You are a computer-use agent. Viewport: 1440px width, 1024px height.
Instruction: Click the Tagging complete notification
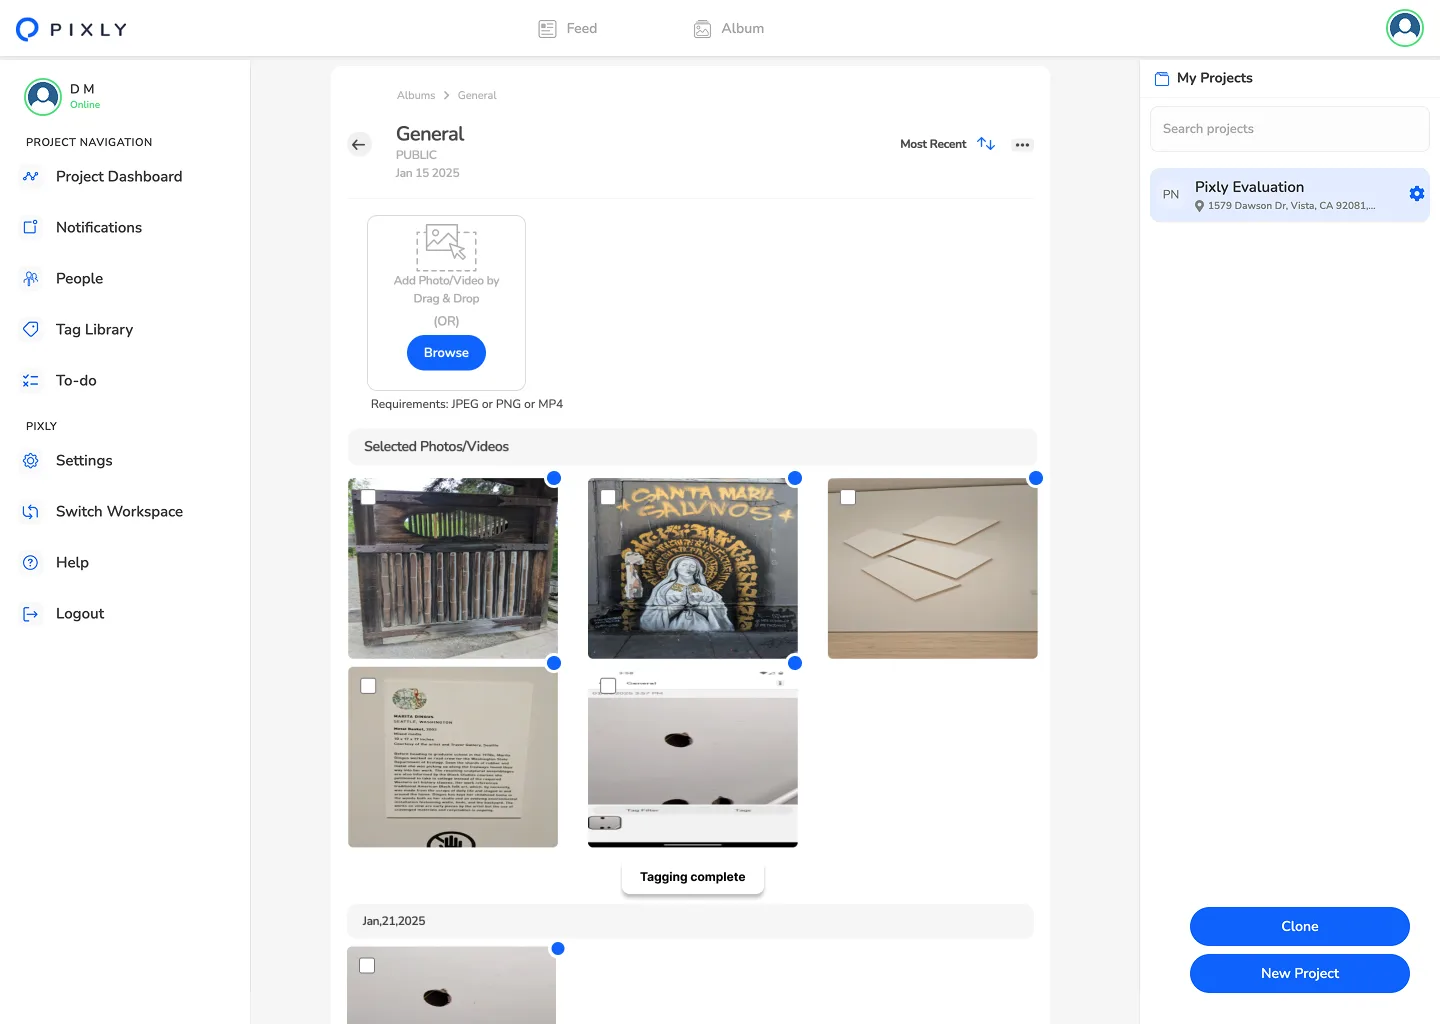(x=693, y=877)
